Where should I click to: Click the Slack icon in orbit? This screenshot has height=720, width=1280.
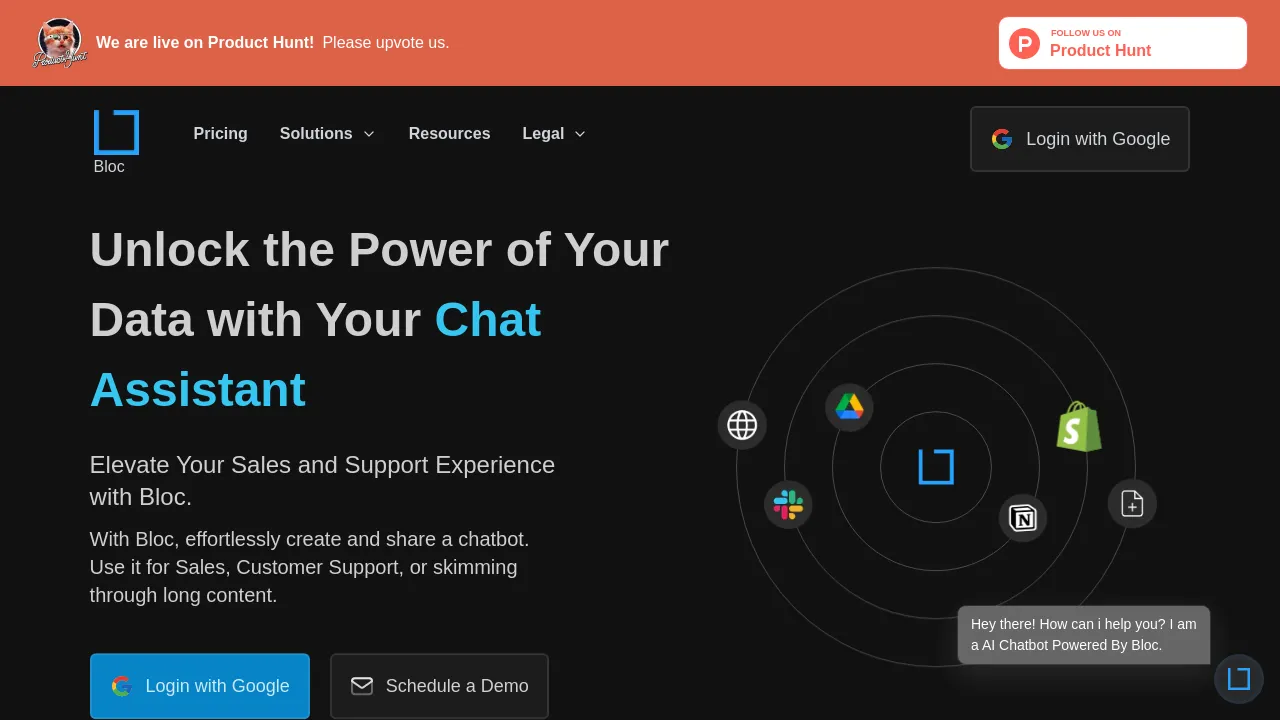[788, 505]
